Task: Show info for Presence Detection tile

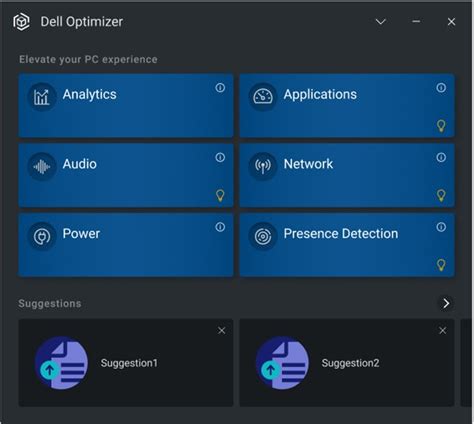Action: (x=441, y=227)
